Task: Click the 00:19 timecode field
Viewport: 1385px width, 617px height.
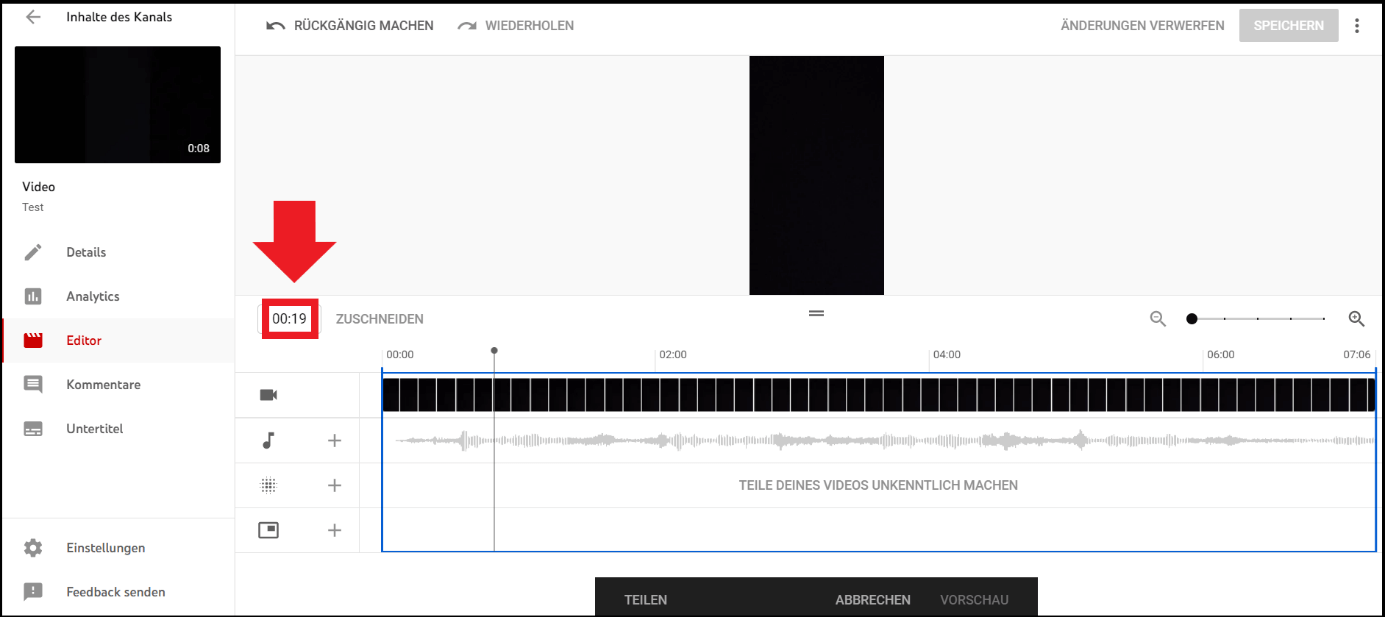Action: coord(290,319)
